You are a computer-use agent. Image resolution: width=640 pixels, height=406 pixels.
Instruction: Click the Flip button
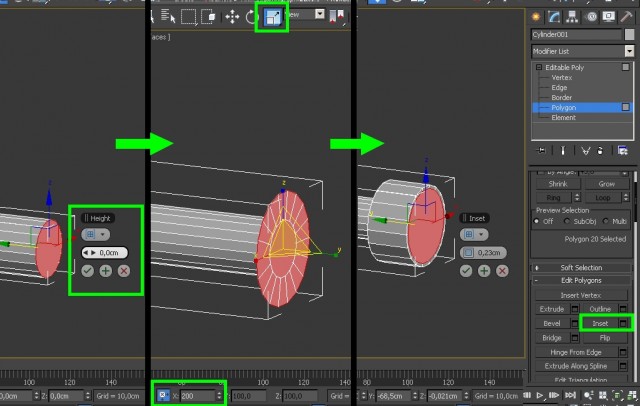[605, 337]
